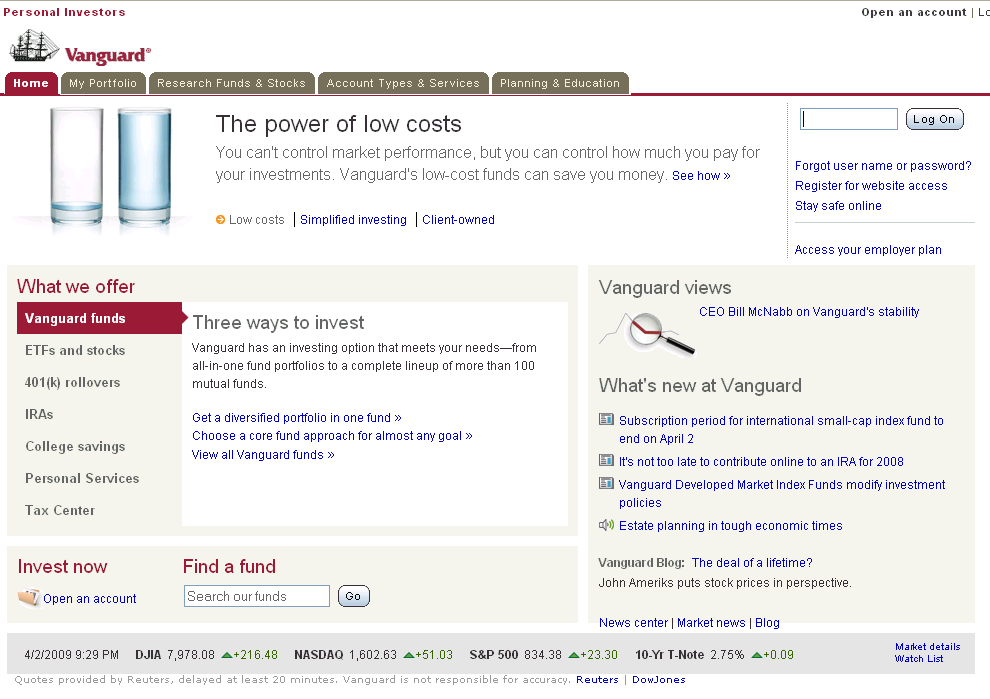
Task: Choose 401(k) rollovers in the offer list
Action: (73, 383)
